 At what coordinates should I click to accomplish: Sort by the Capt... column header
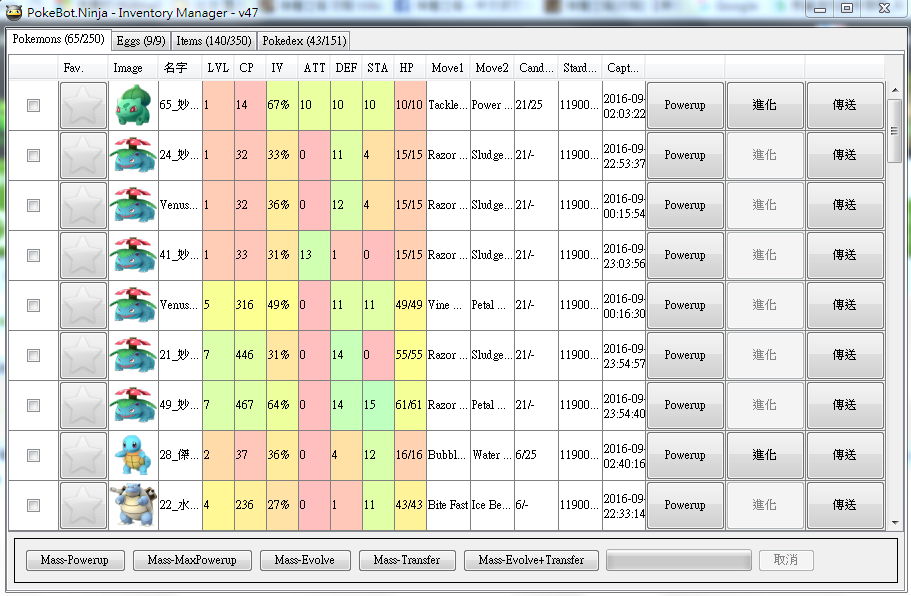623,68
